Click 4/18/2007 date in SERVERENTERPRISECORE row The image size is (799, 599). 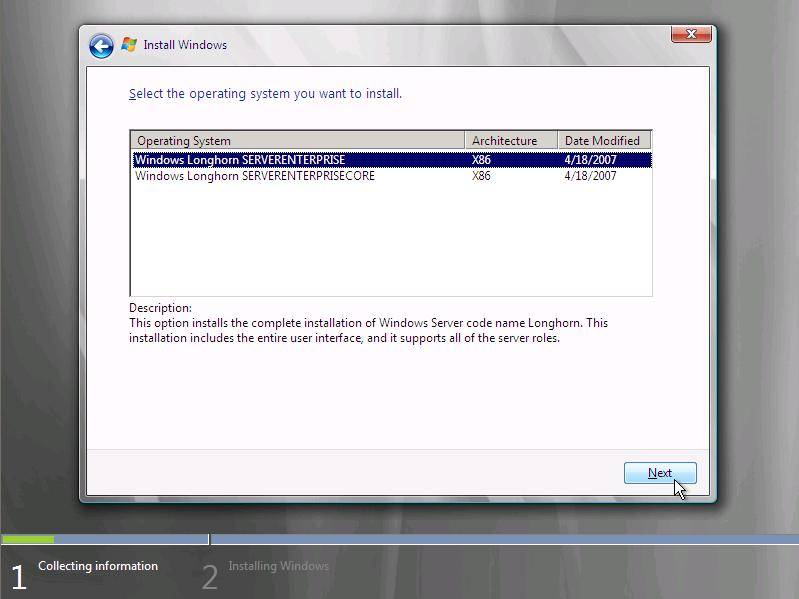[590, 176]
